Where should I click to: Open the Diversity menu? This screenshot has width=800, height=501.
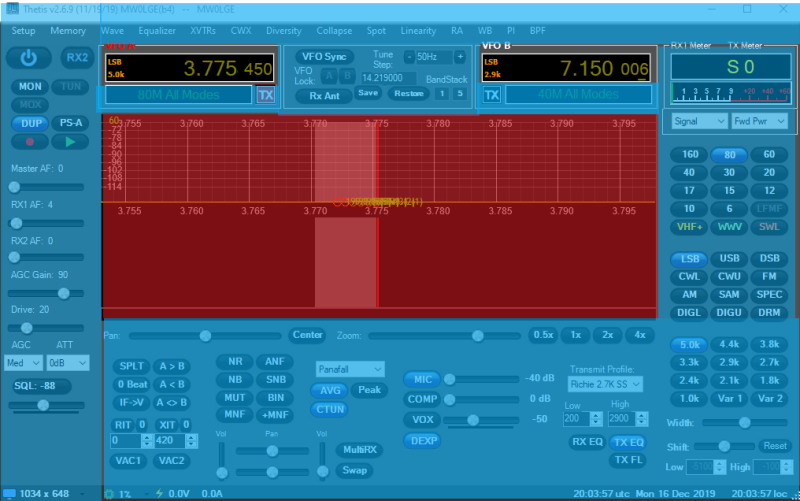click(x=284, y=31)
